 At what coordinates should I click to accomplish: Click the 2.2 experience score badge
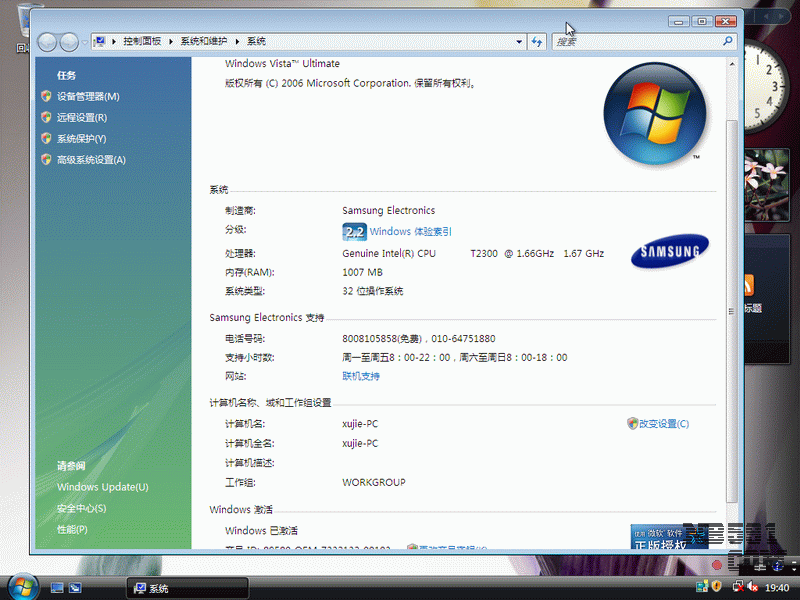[x=354, y=232]
